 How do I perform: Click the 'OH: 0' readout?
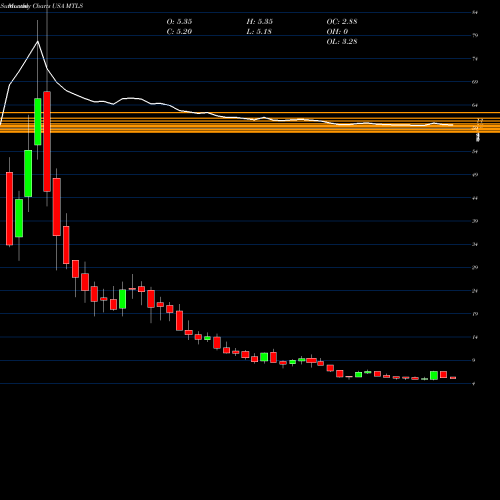[x=337, y=32]
